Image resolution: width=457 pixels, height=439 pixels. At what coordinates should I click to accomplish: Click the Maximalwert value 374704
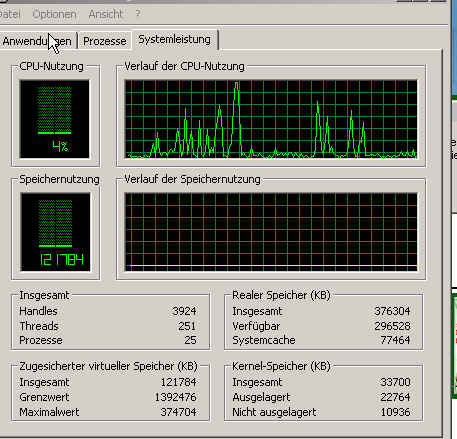(x=178, y=412)
